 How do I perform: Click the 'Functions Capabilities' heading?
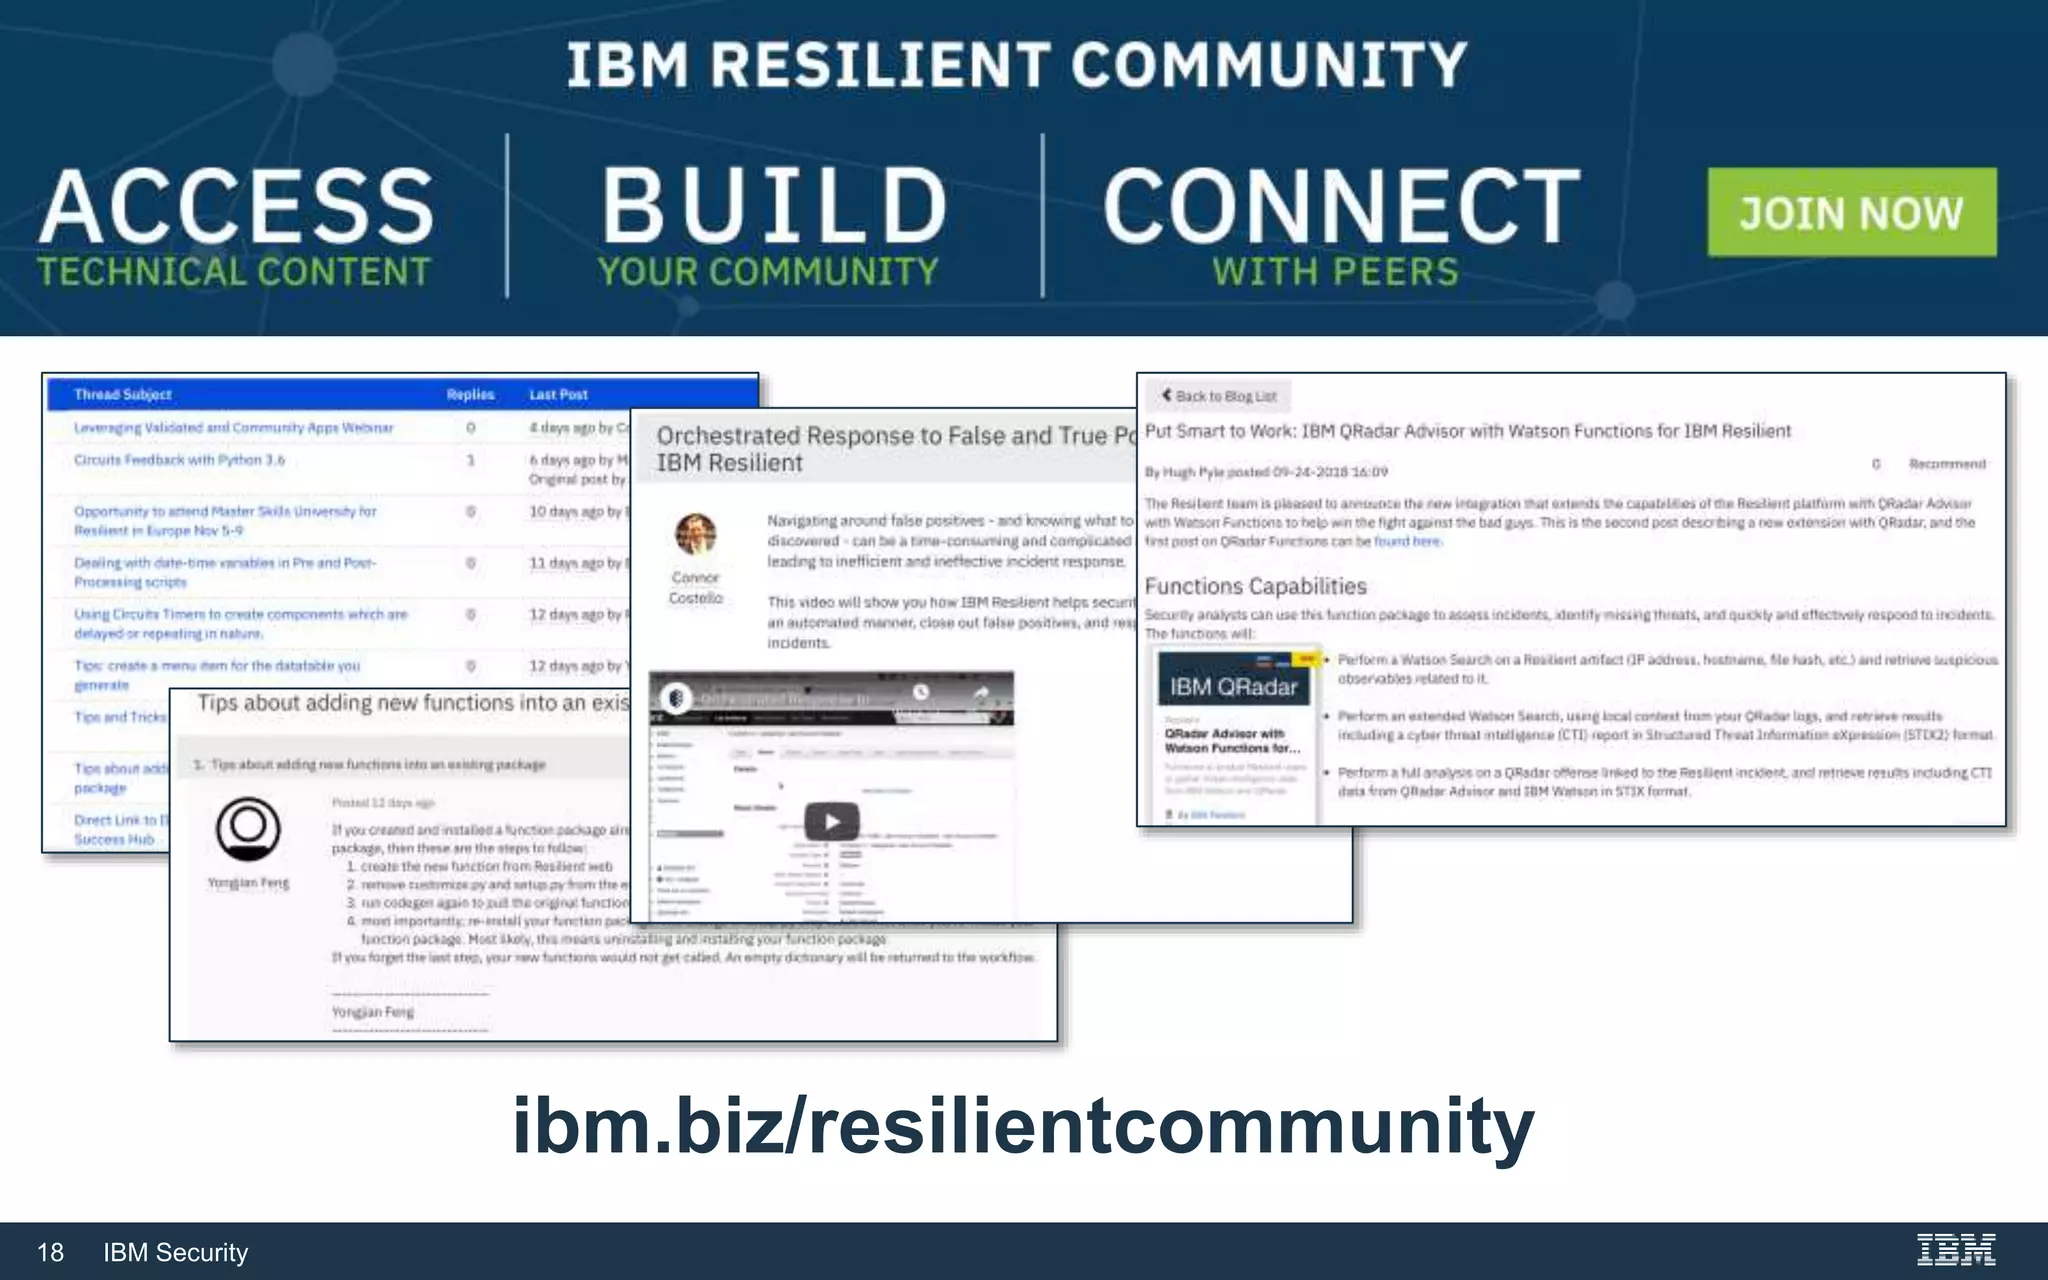tap(1255, 586)
